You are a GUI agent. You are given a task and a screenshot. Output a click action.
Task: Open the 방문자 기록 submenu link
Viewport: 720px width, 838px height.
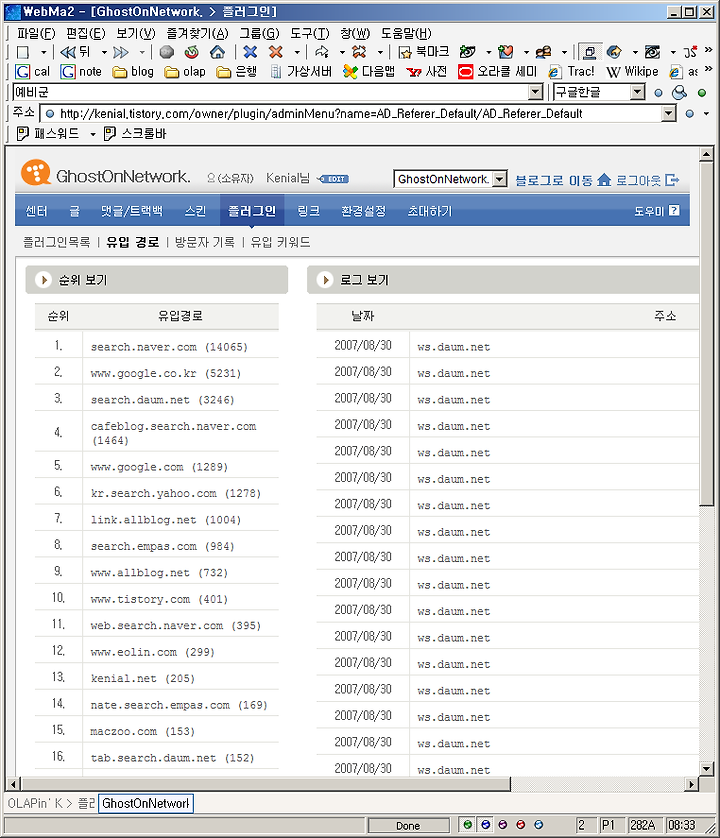[205, 242]
